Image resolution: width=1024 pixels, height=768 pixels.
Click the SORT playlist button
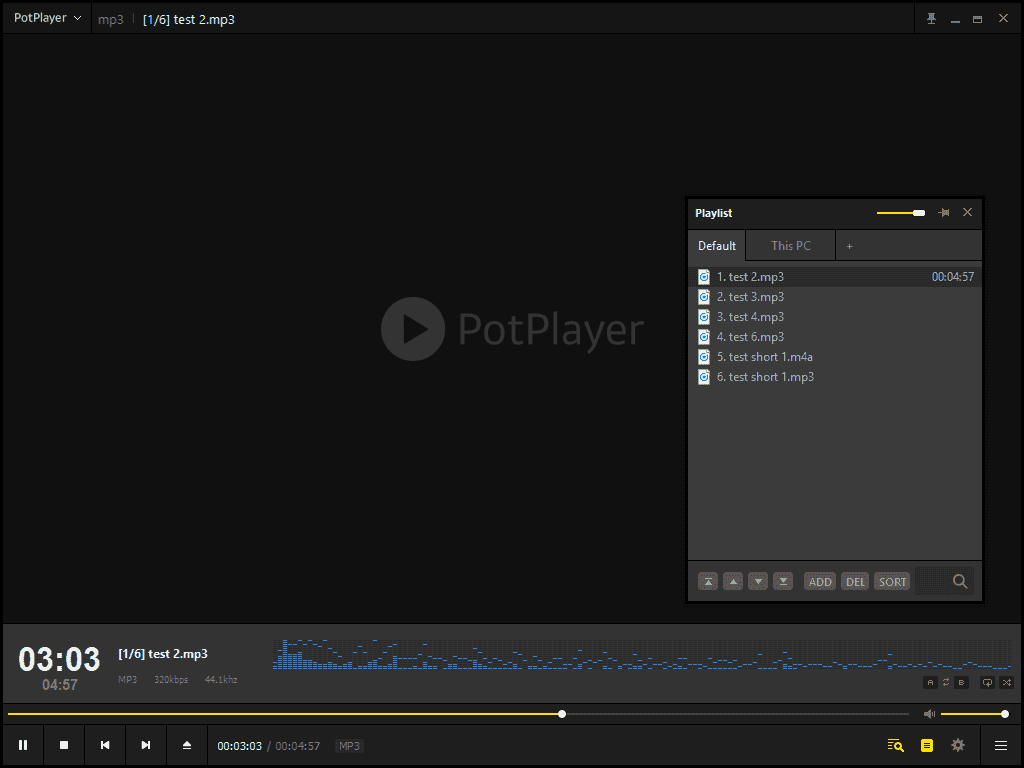coord(891,581)
